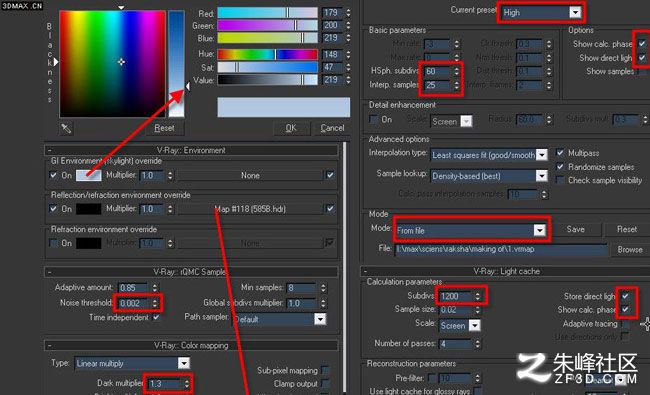Open Color mapping Type Linear multiply dropdown
650x395 pixels.
click(132, 363)
